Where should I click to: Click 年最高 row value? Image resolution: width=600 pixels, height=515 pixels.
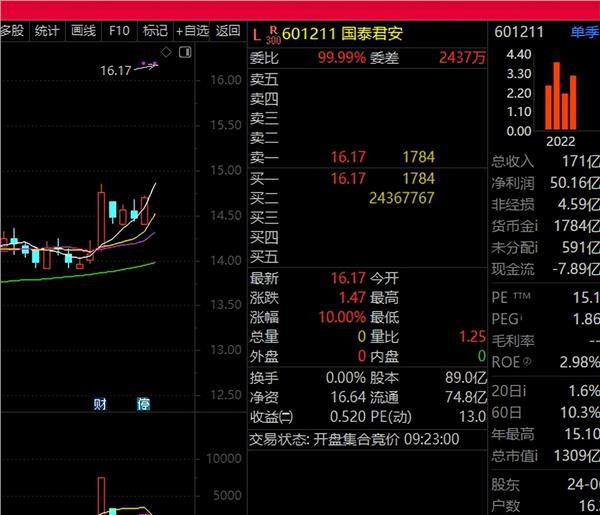coord(582,434)
